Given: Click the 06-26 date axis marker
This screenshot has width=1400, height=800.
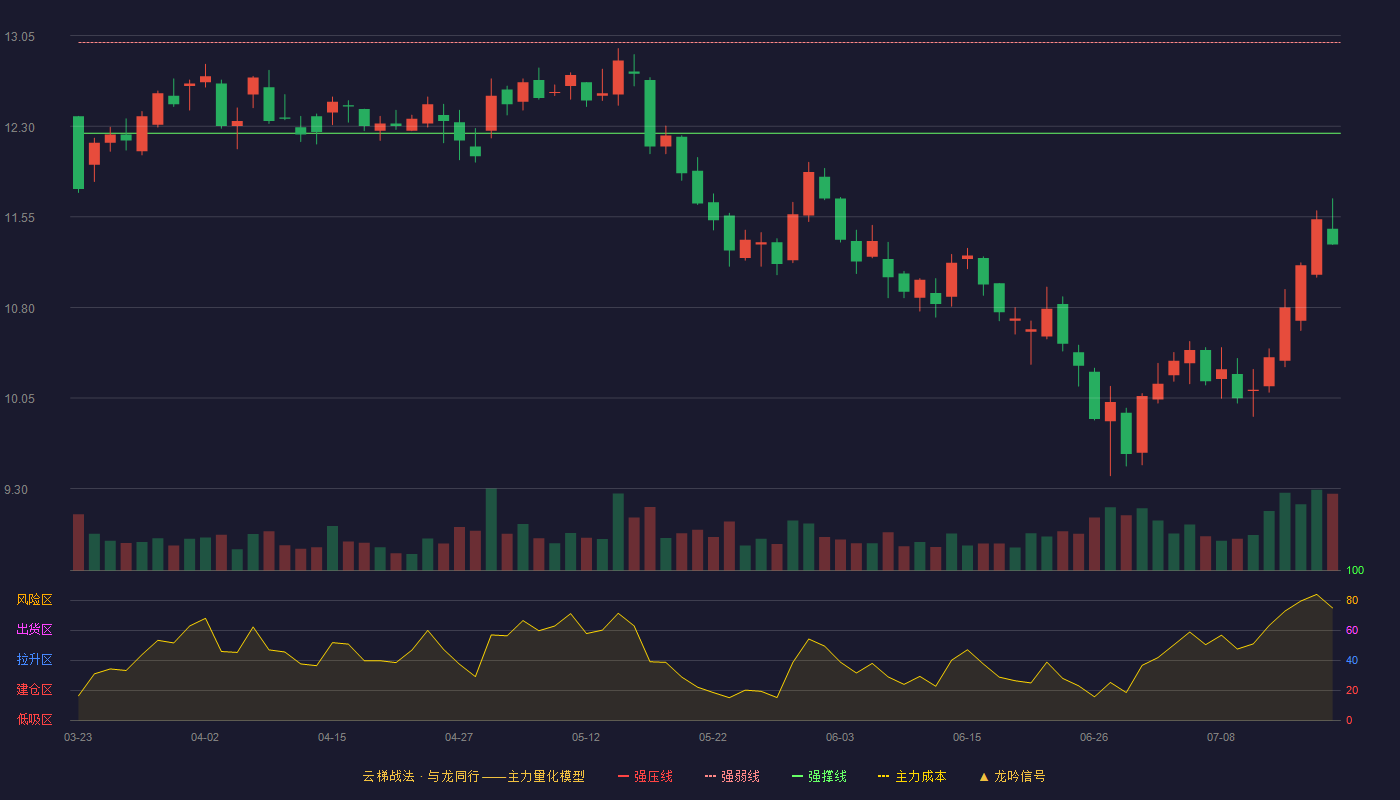Looking at the screenshot, I should coord(1094,737).
